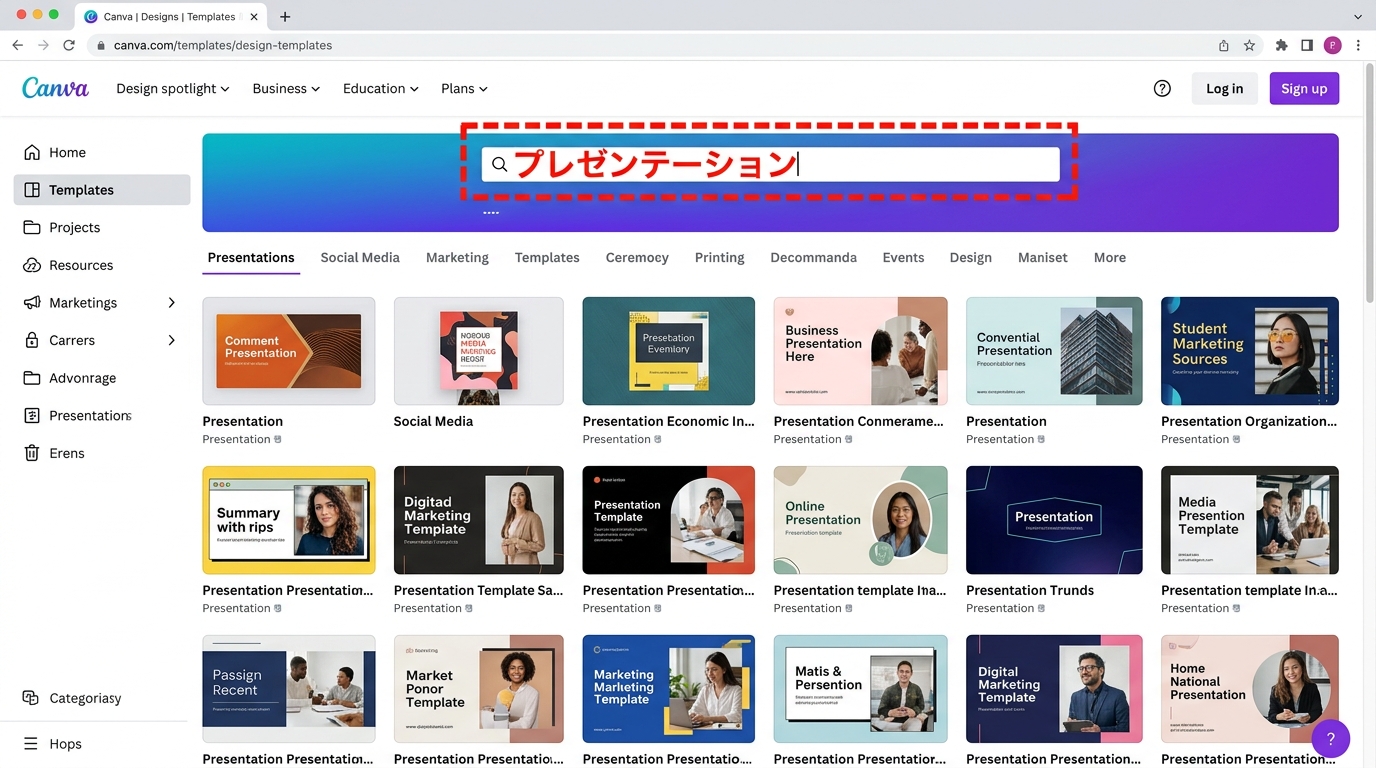Image resolution: width=1376 pixels, height=768 pixels.
Task: Reload the page using the browser refresh icon
Action: point(69,45)
